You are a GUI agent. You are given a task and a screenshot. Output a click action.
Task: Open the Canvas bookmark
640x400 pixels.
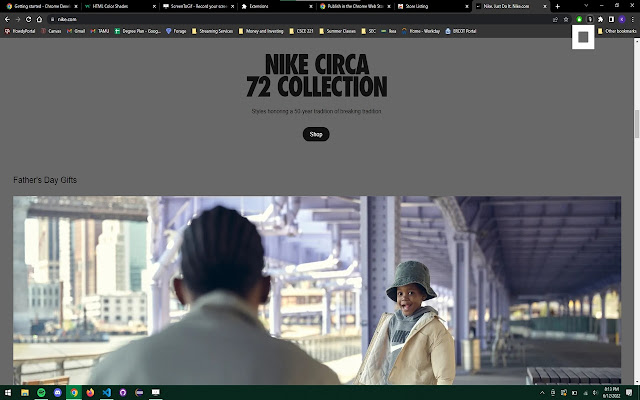point(51,31)
